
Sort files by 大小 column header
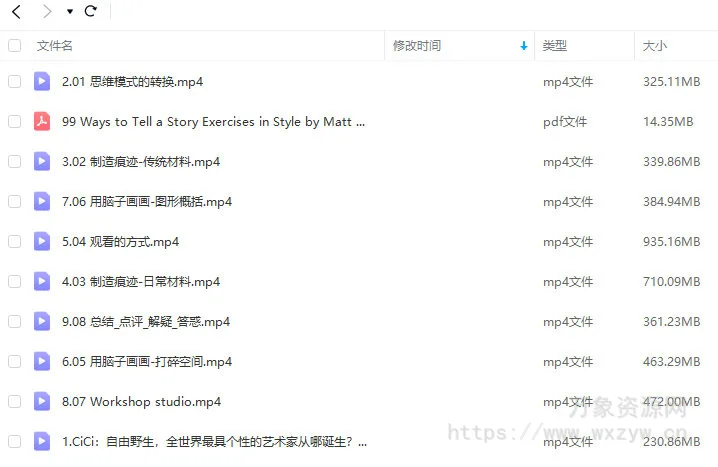pos(655,46)
